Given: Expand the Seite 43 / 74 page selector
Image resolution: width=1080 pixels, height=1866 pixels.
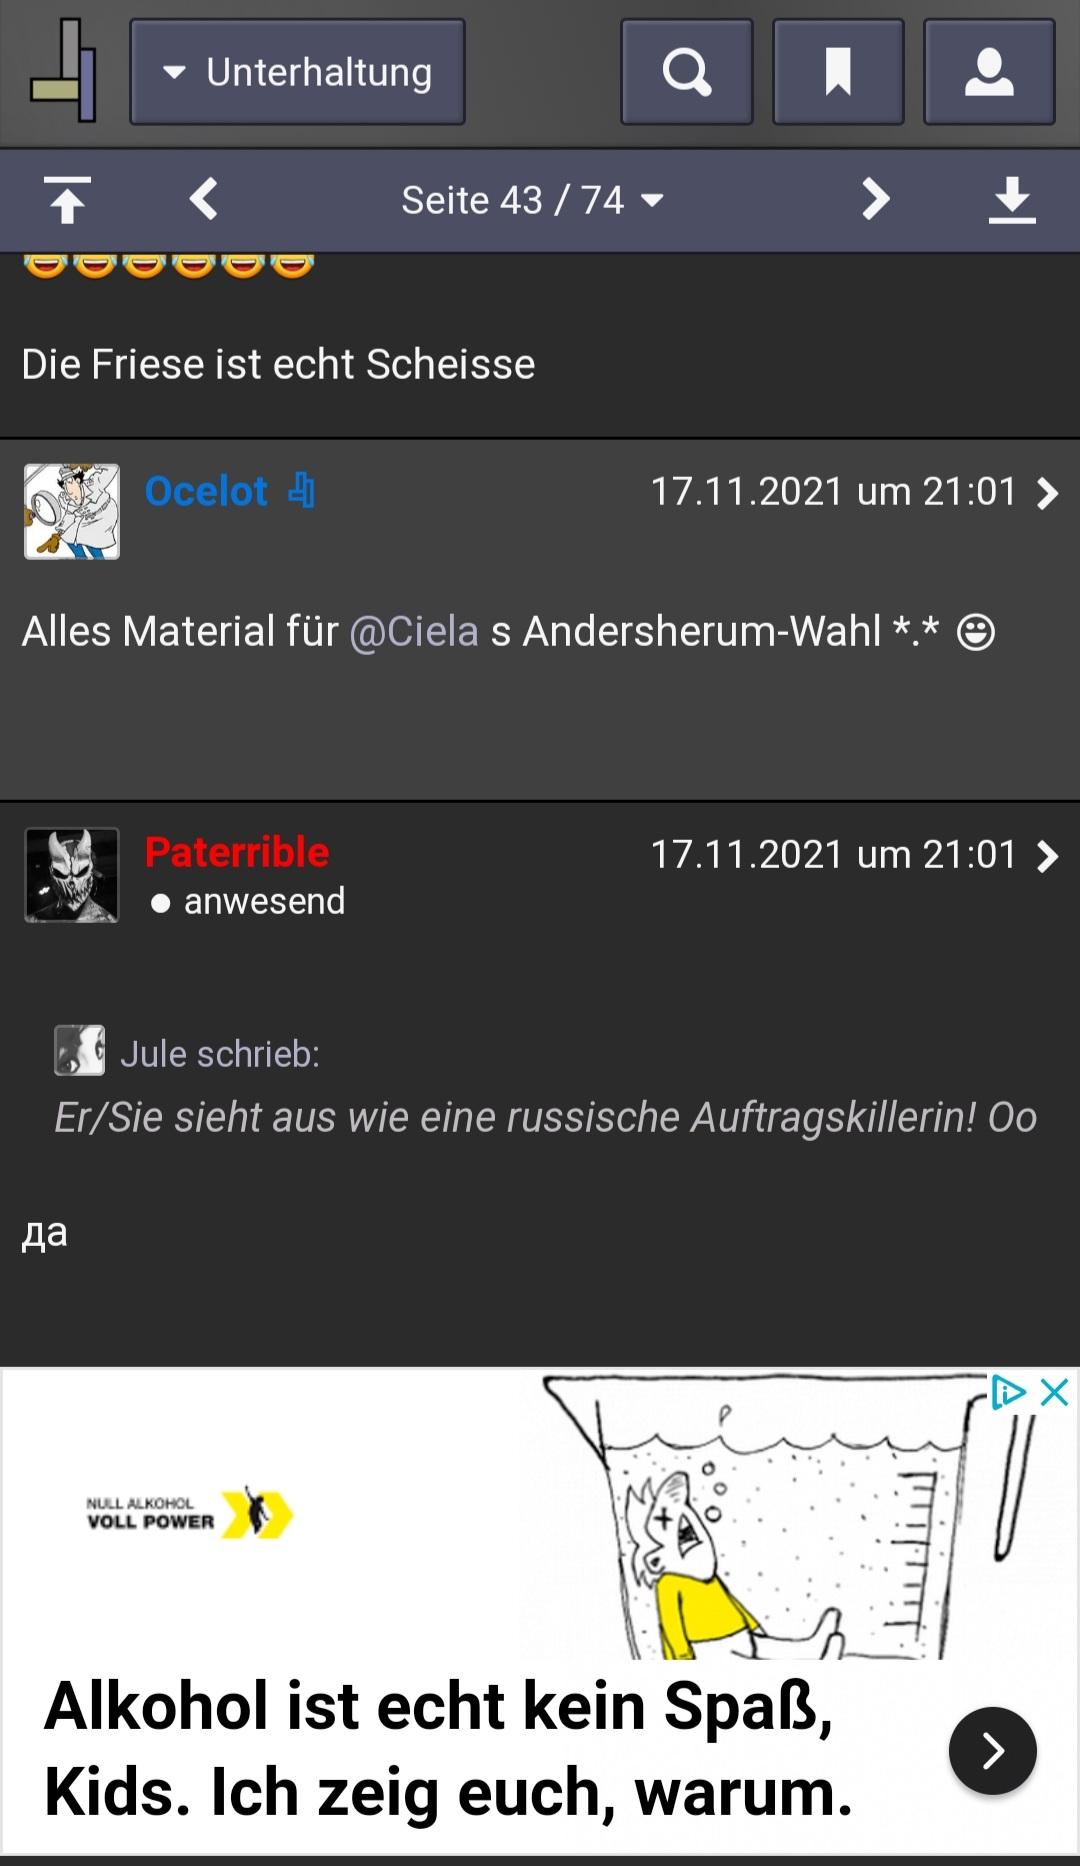Looking at the screenshot, I should pyautogui.click(x=533, y=200).
